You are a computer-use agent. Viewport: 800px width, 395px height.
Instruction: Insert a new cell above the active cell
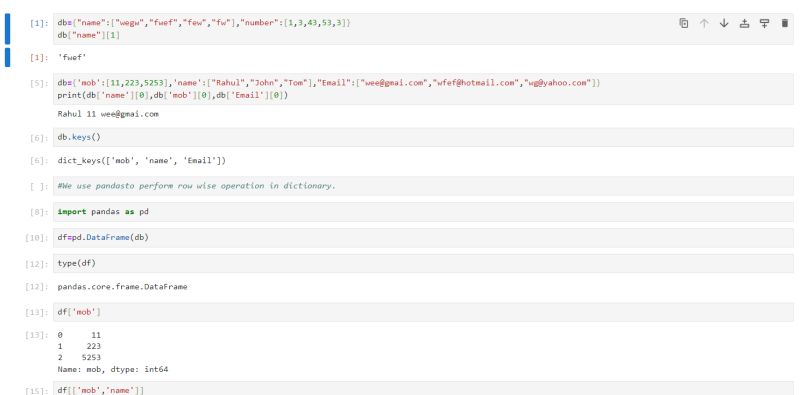tap(744, 23)
